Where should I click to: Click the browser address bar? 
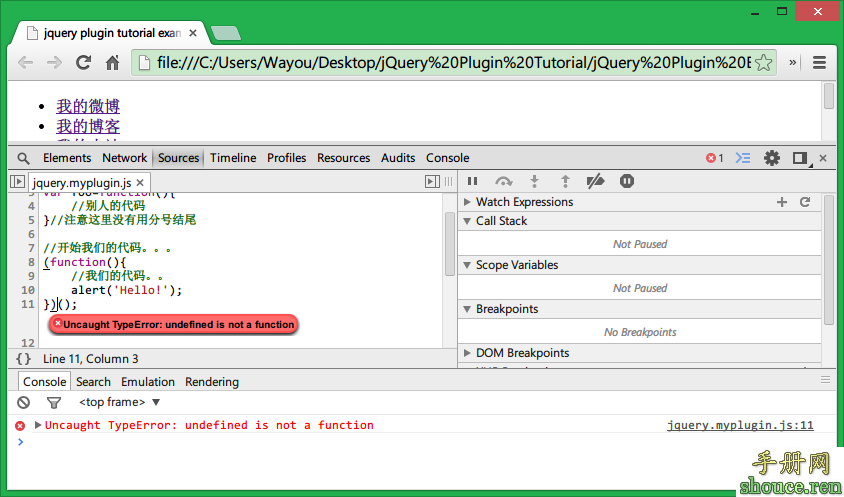(450, 62)
